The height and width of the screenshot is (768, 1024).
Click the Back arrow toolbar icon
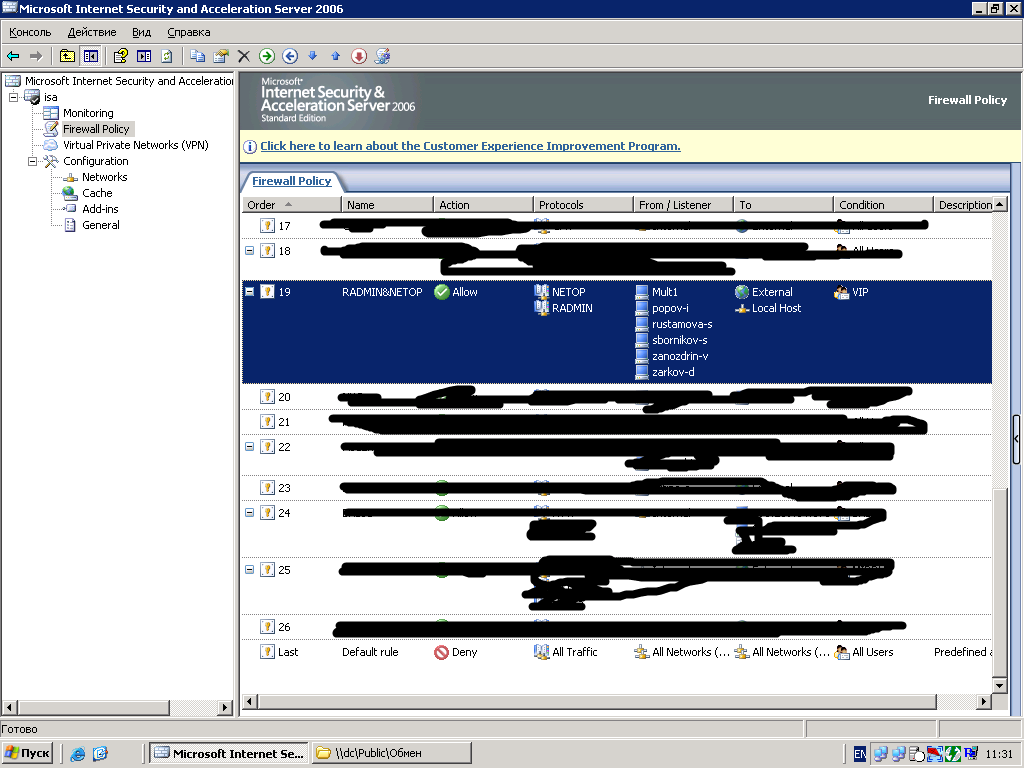(x=13, y=56)
